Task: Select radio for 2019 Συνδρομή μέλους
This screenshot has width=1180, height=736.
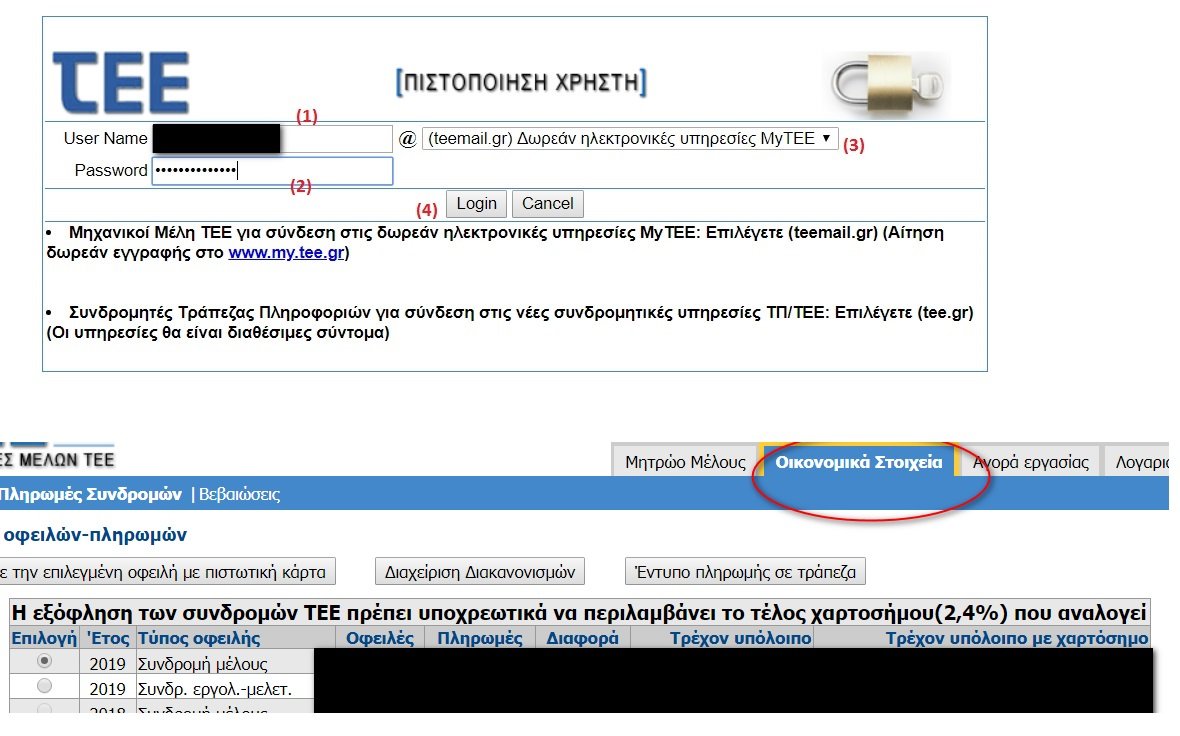Action: [x=44, y=661]
